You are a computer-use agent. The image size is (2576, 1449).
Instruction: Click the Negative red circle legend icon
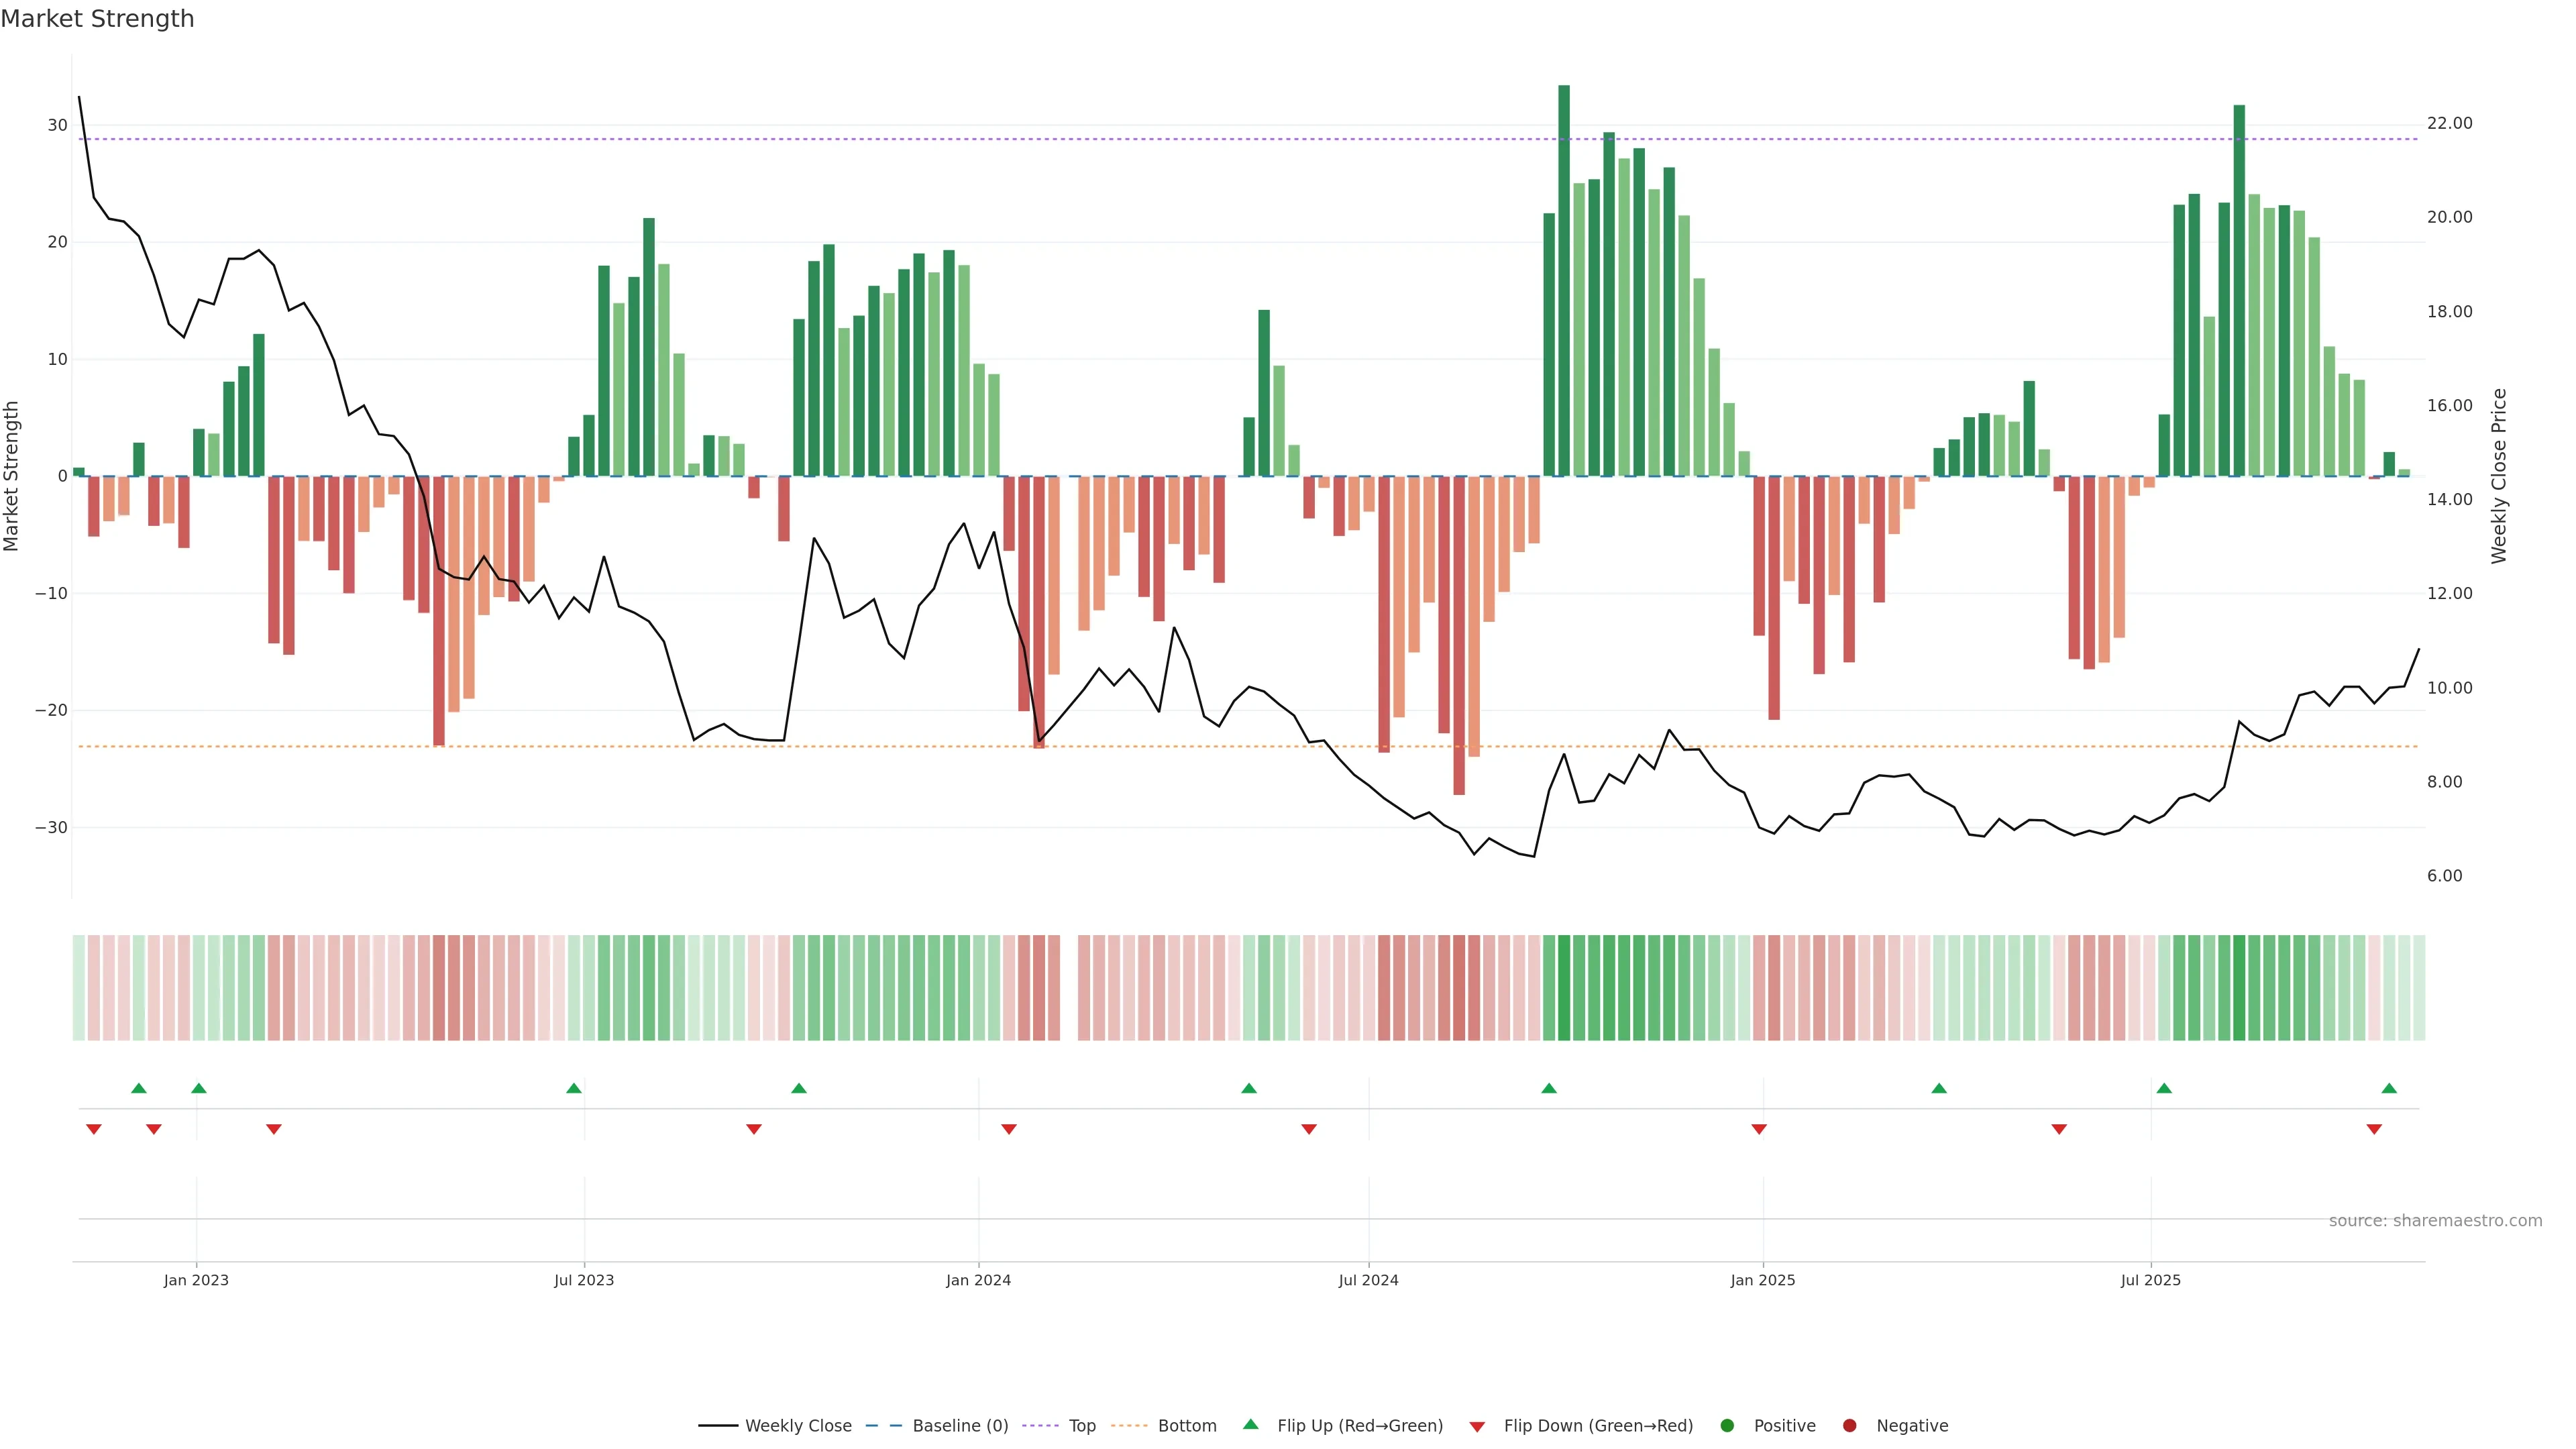pos(1849,1426)
